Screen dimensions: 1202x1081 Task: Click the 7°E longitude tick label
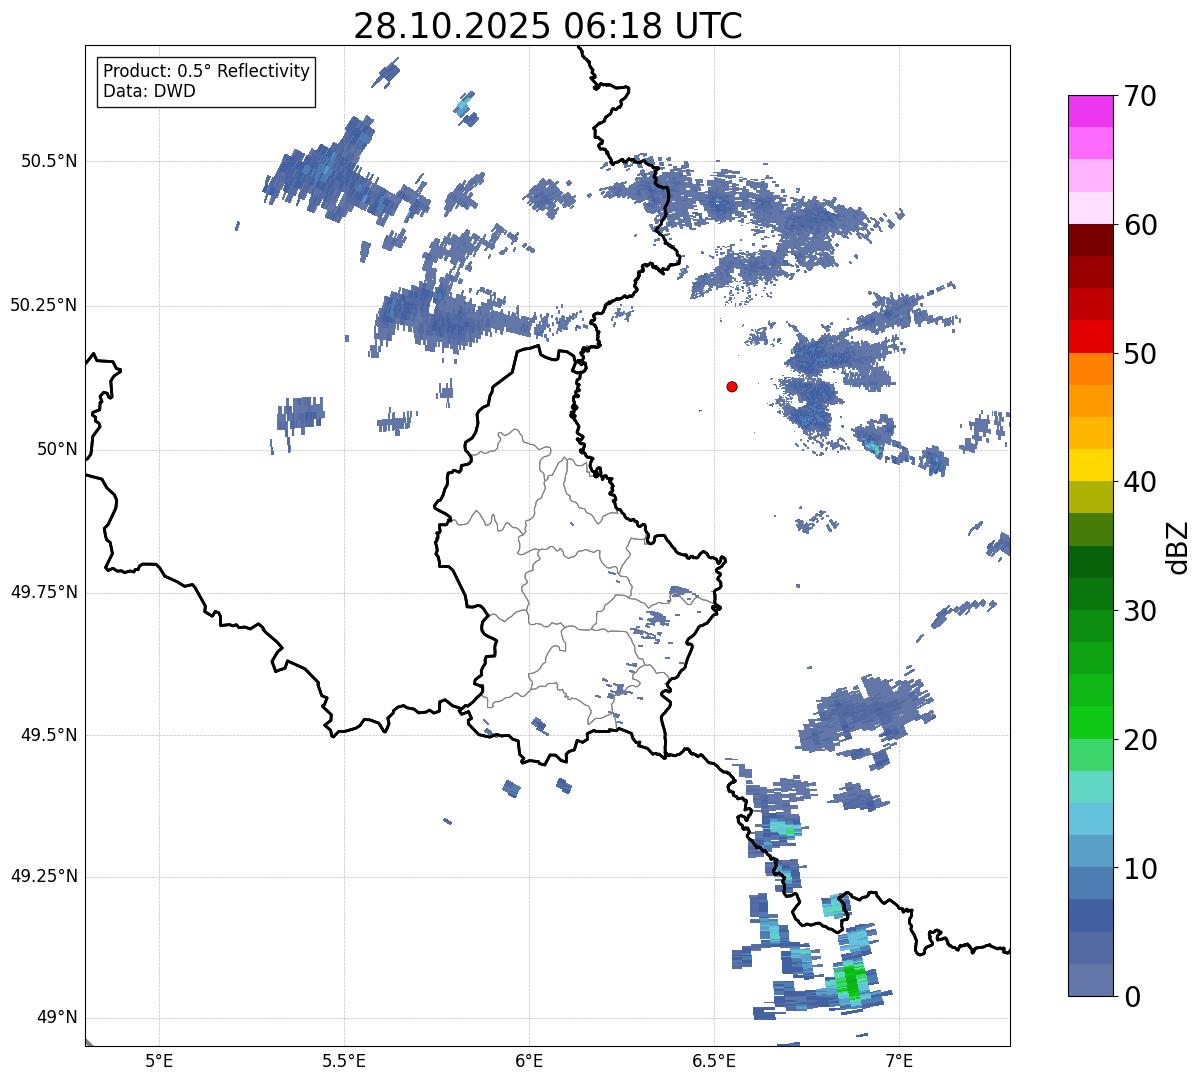900,1061
